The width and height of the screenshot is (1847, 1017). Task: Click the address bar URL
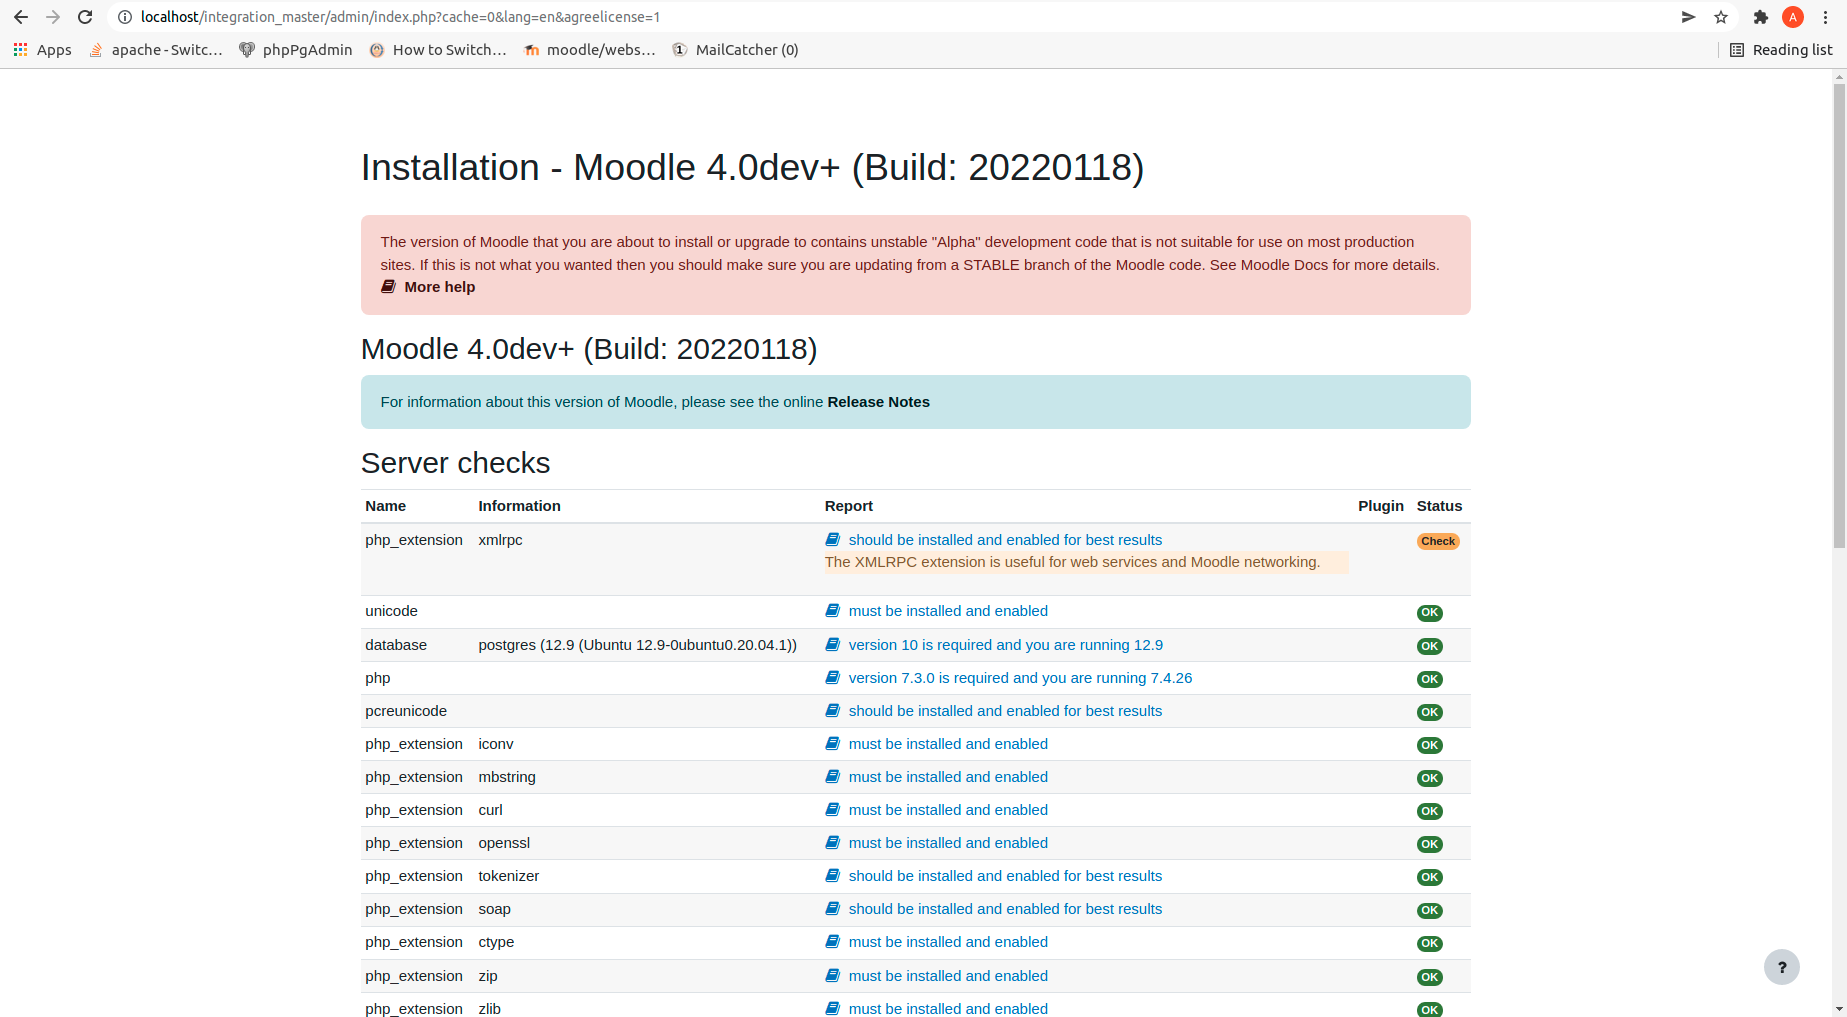400,17
